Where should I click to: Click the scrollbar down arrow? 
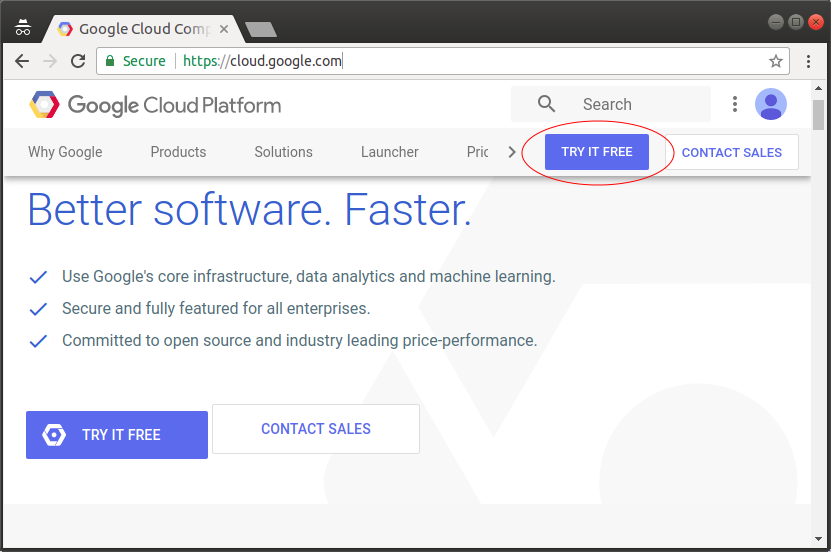coord(818,539)
